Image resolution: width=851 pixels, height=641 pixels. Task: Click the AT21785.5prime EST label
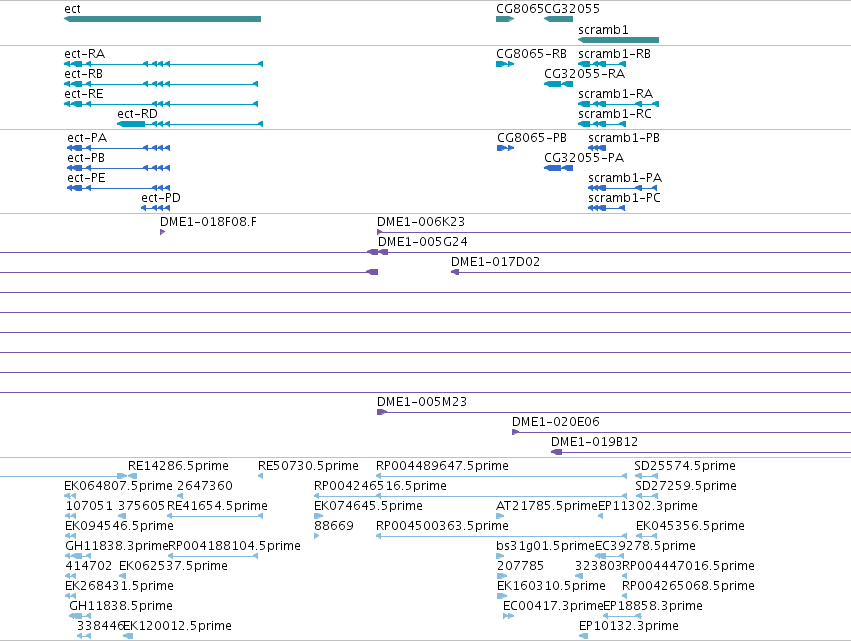tap(547, 506)
